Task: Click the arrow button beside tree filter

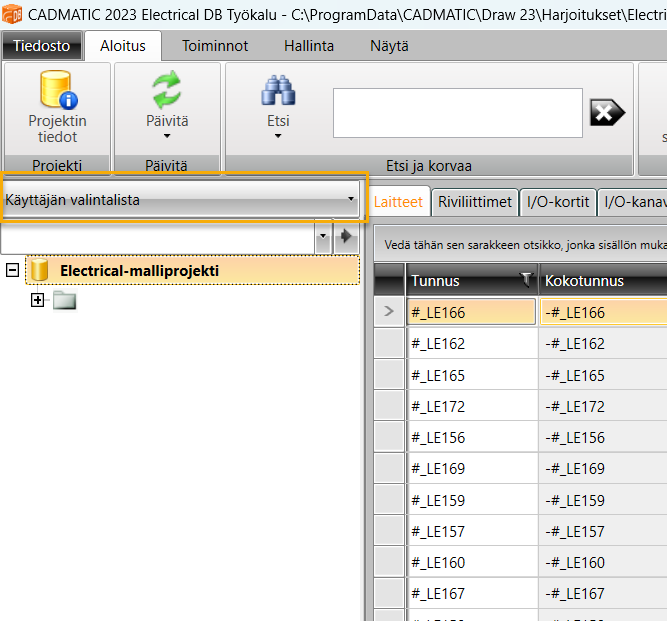Action: [346, 237]
